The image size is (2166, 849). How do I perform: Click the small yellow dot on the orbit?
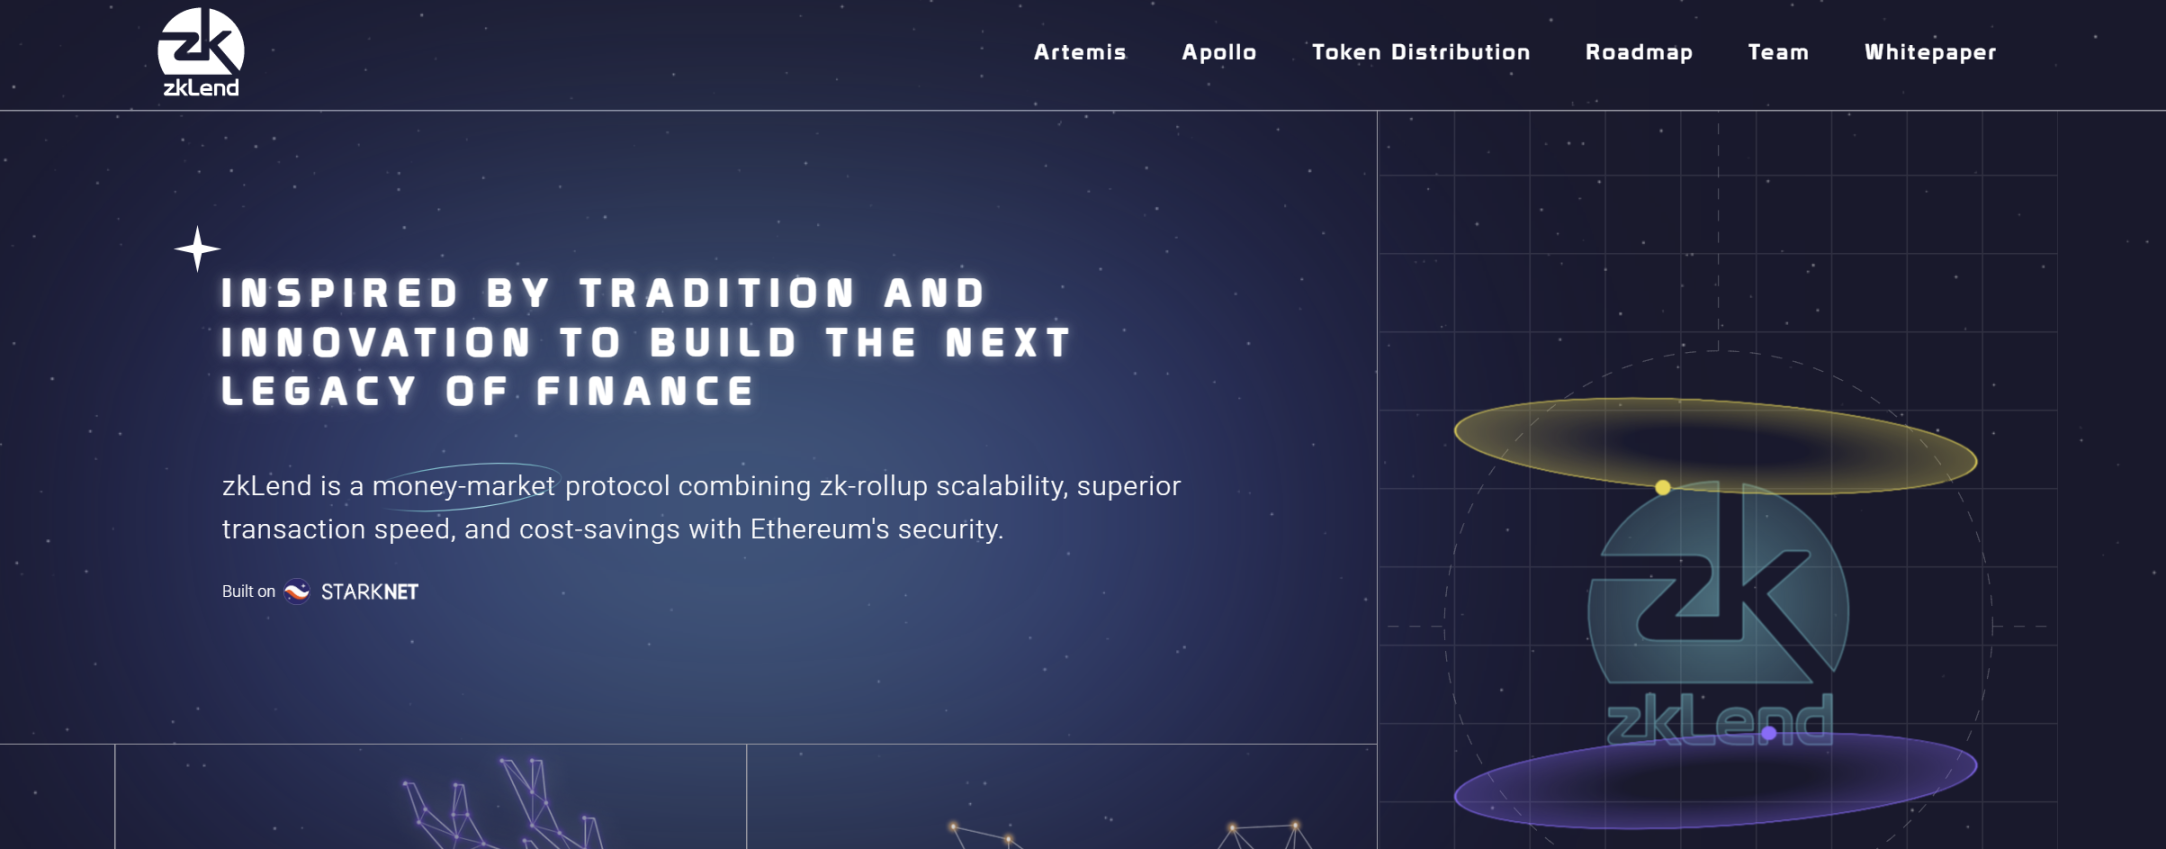(1663, 488)
